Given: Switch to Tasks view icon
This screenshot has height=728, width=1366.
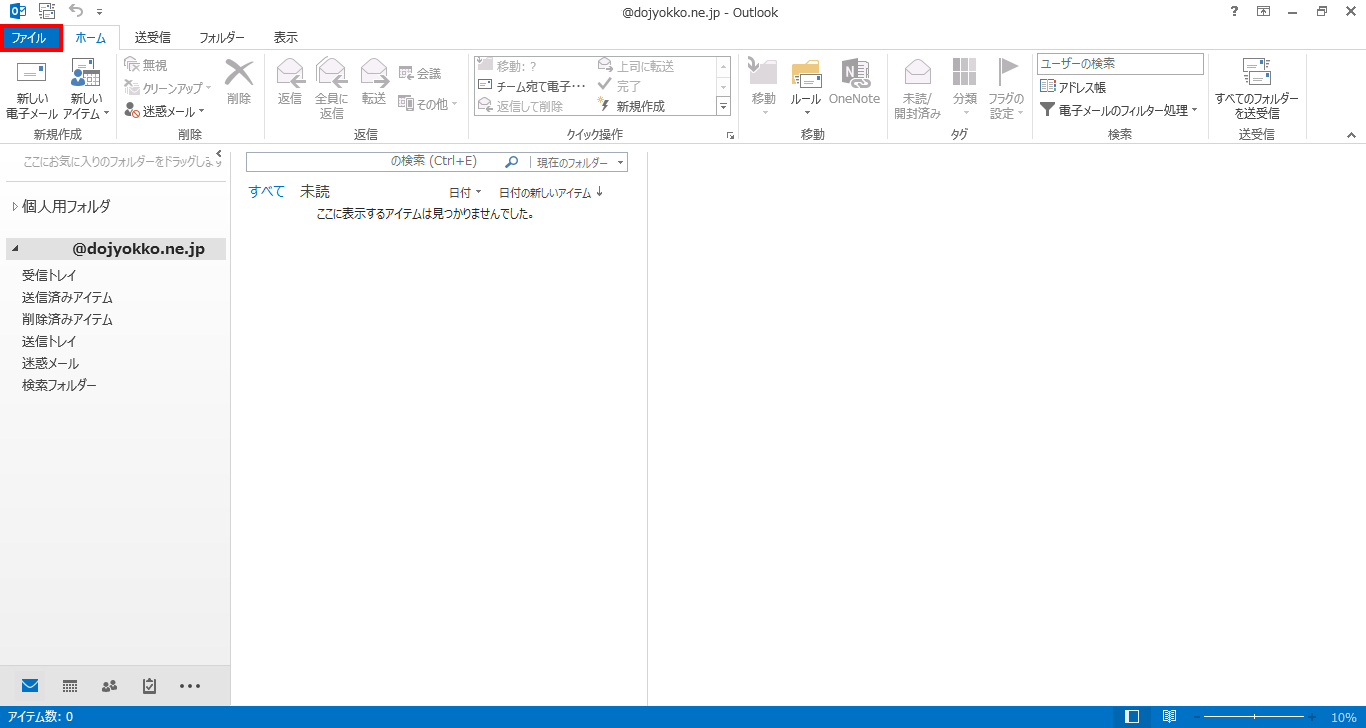Looking at the screenshot, I should (150, 686).
